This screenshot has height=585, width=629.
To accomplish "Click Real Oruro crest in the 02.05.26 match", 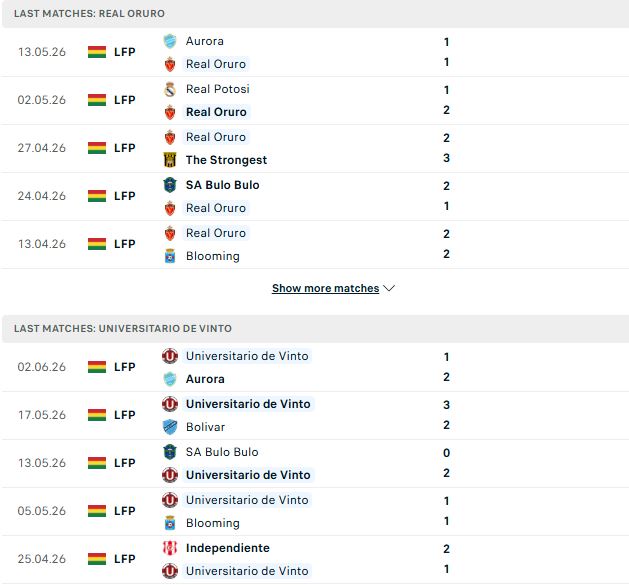I will (x=170, y=112).
